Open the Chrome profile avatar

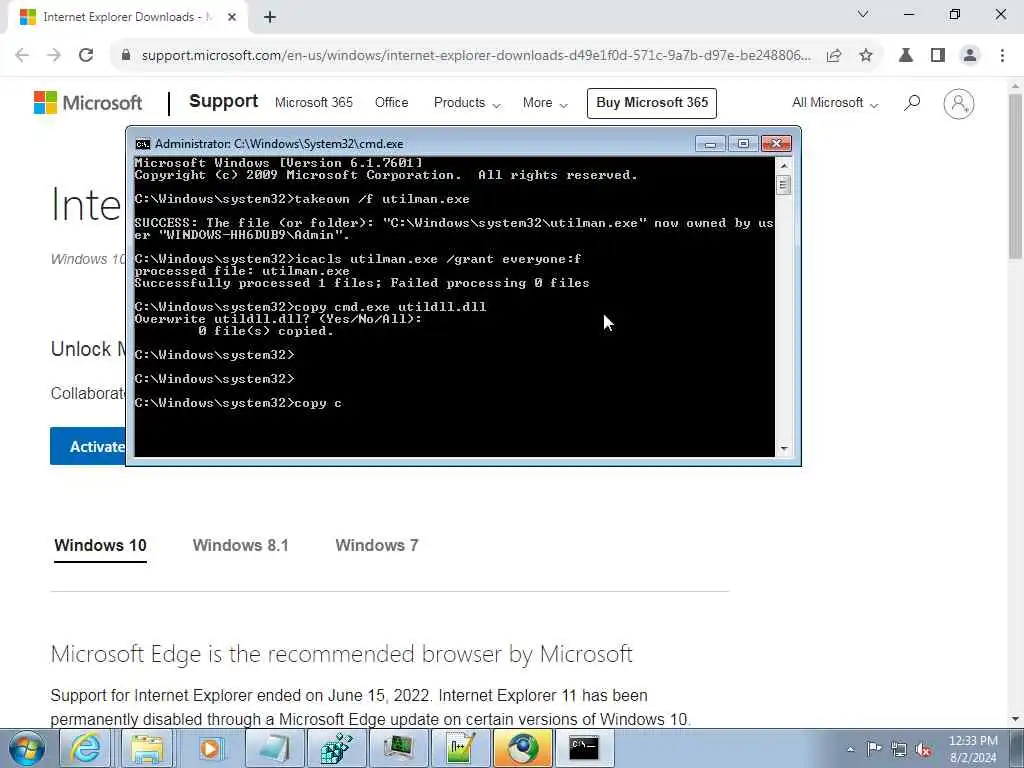970,56
